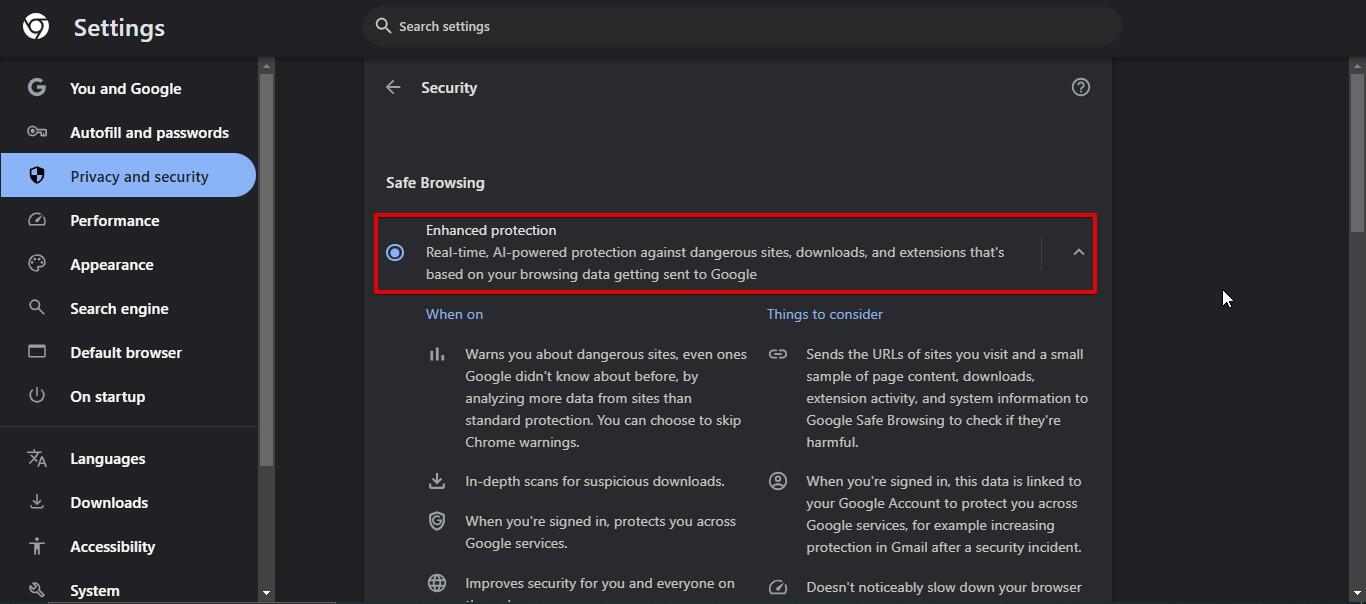Click the Accessibility person icon
Image resolution: width=1366 pixels, height=604 pixels.
tap(37, 546)
